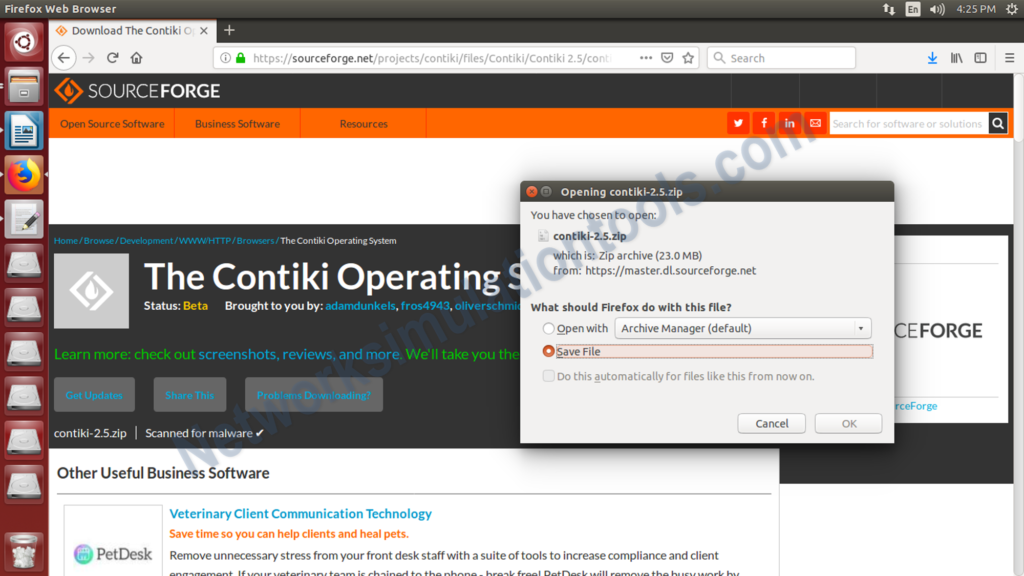Image resolution: width=1024 pixels, height=576 pixels.
Task: Select the Save File radio button
Action: [548, 351]
